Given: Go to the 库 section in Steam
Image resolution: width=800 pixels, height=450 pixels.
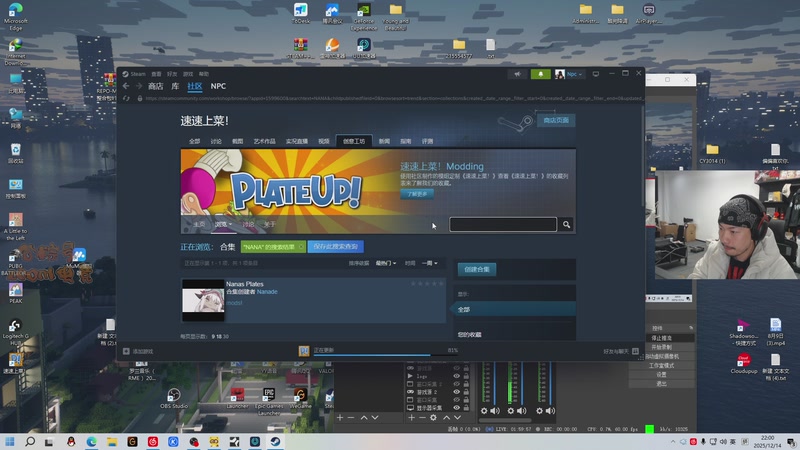Looking at the screenshot, I should 175,86.
